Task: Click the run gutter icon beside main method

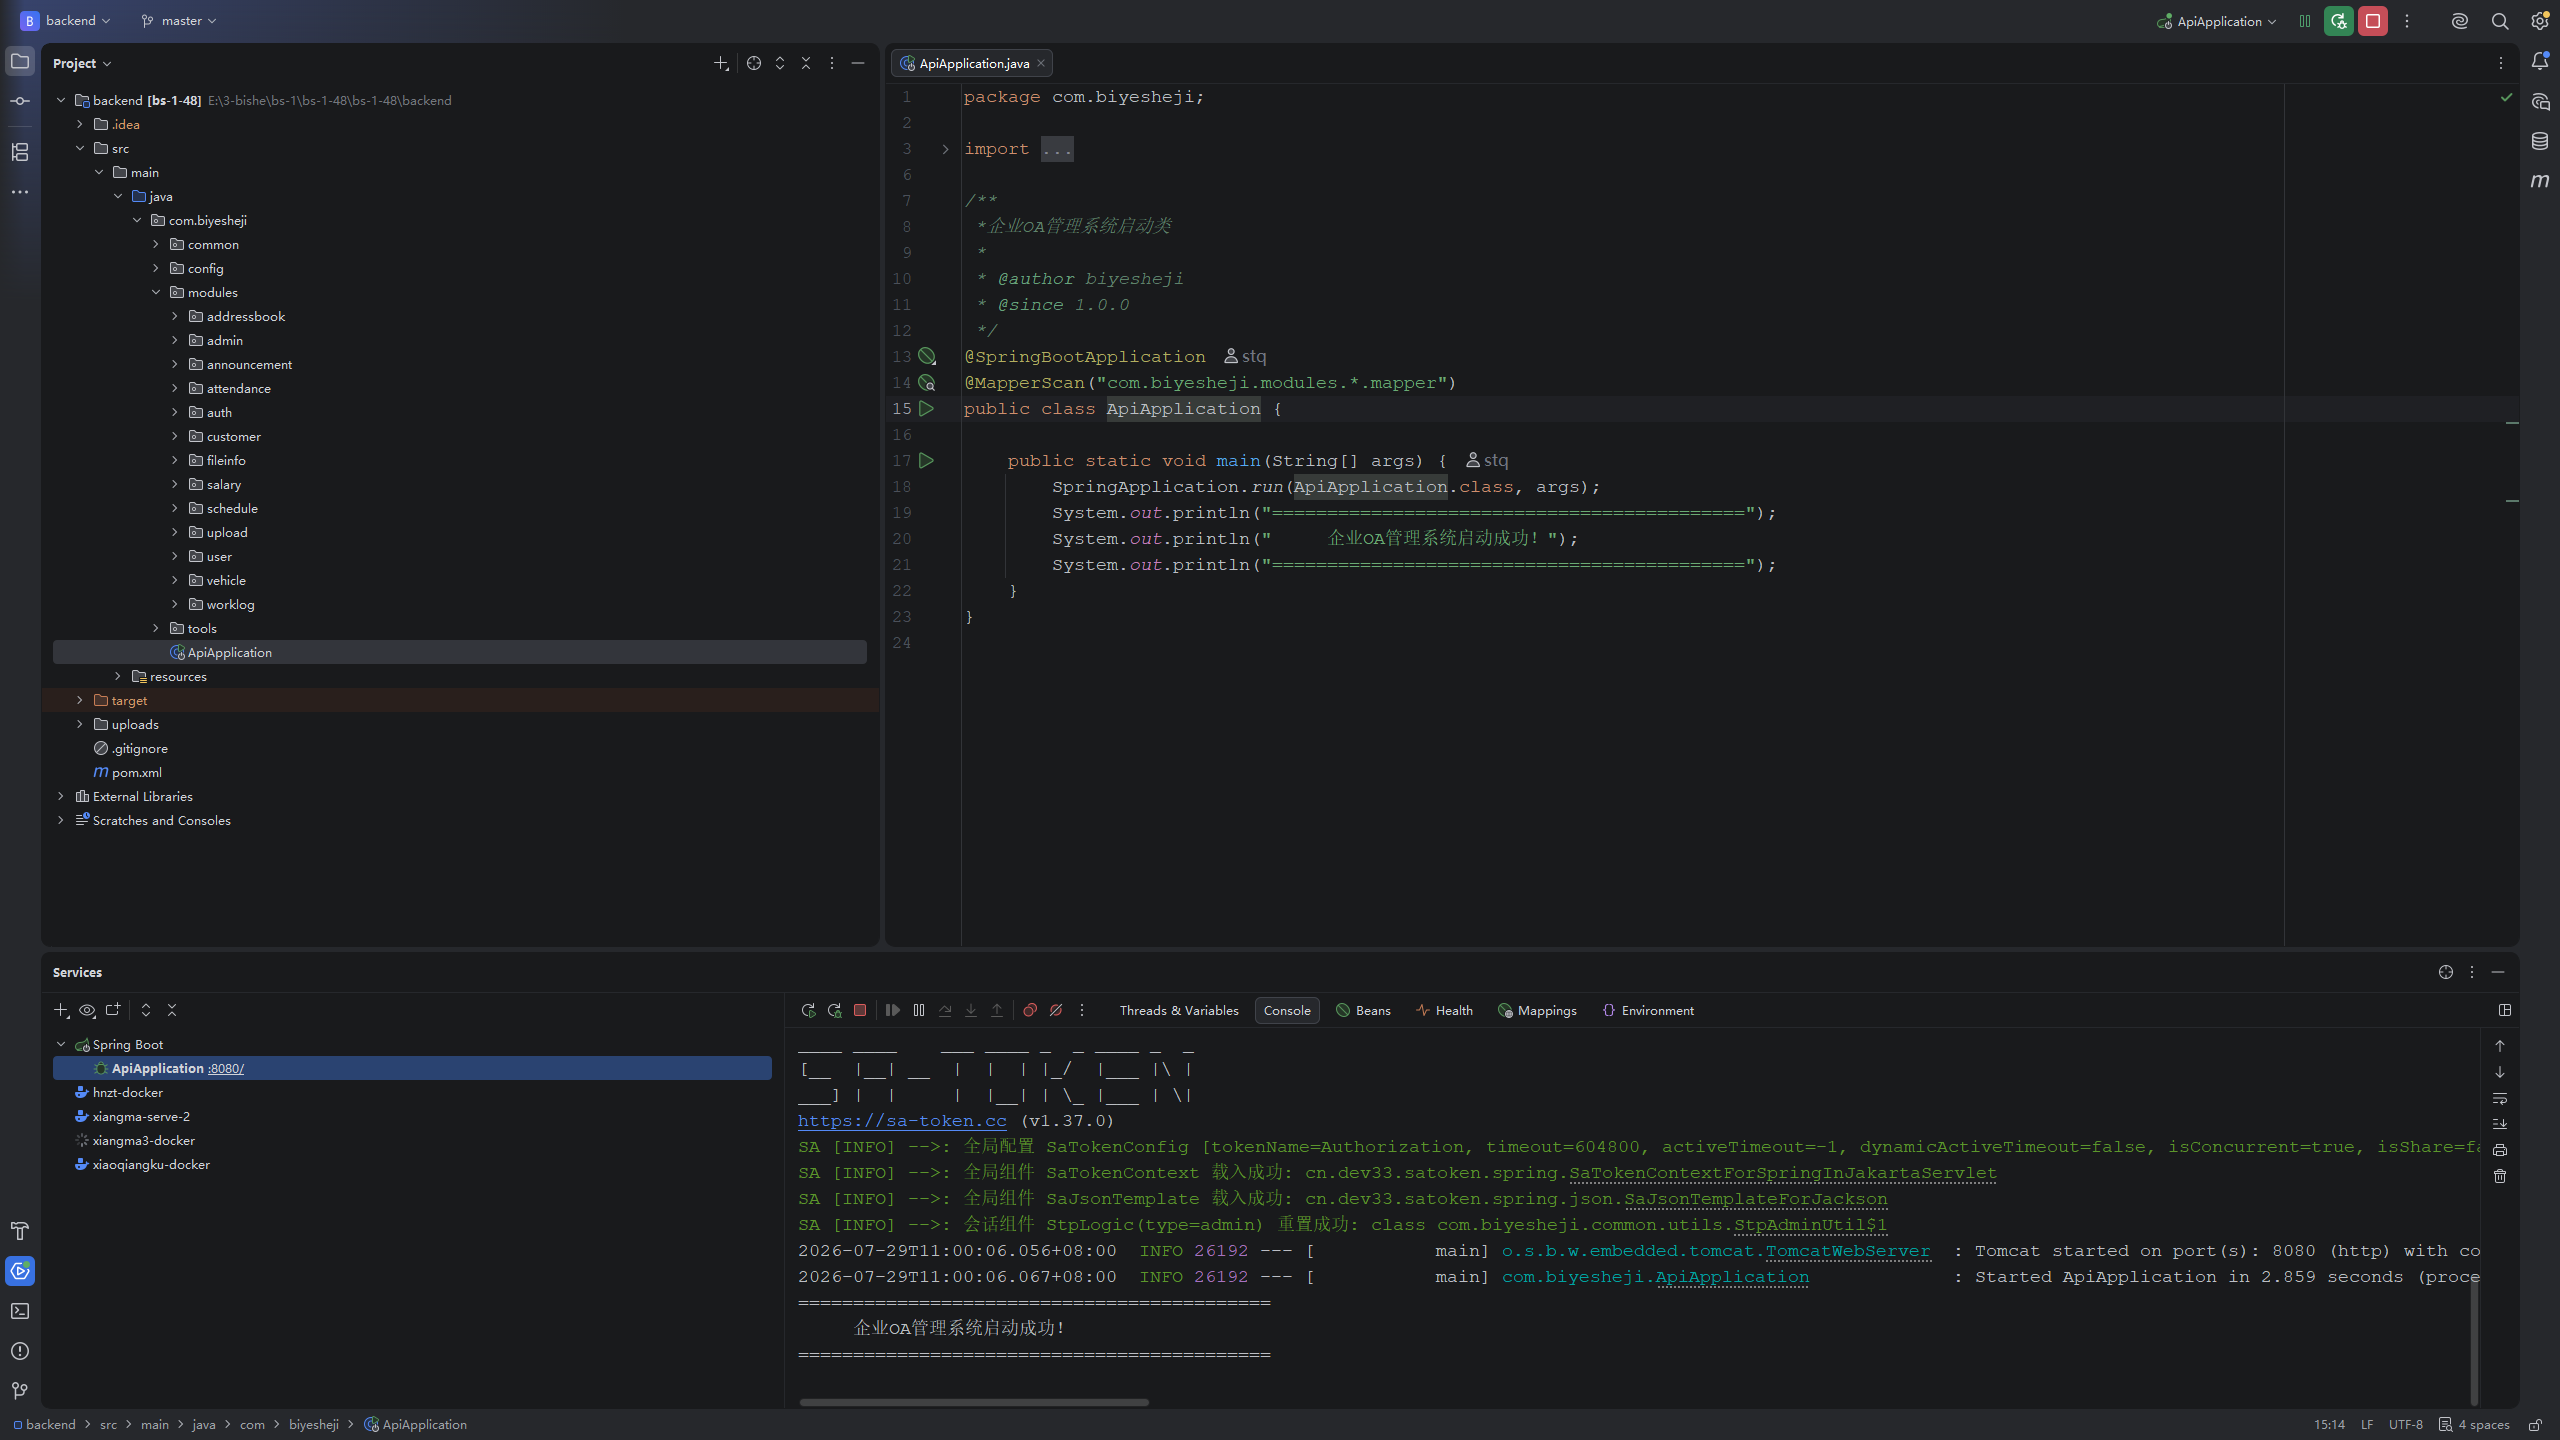Action: (x=927, y=461)
